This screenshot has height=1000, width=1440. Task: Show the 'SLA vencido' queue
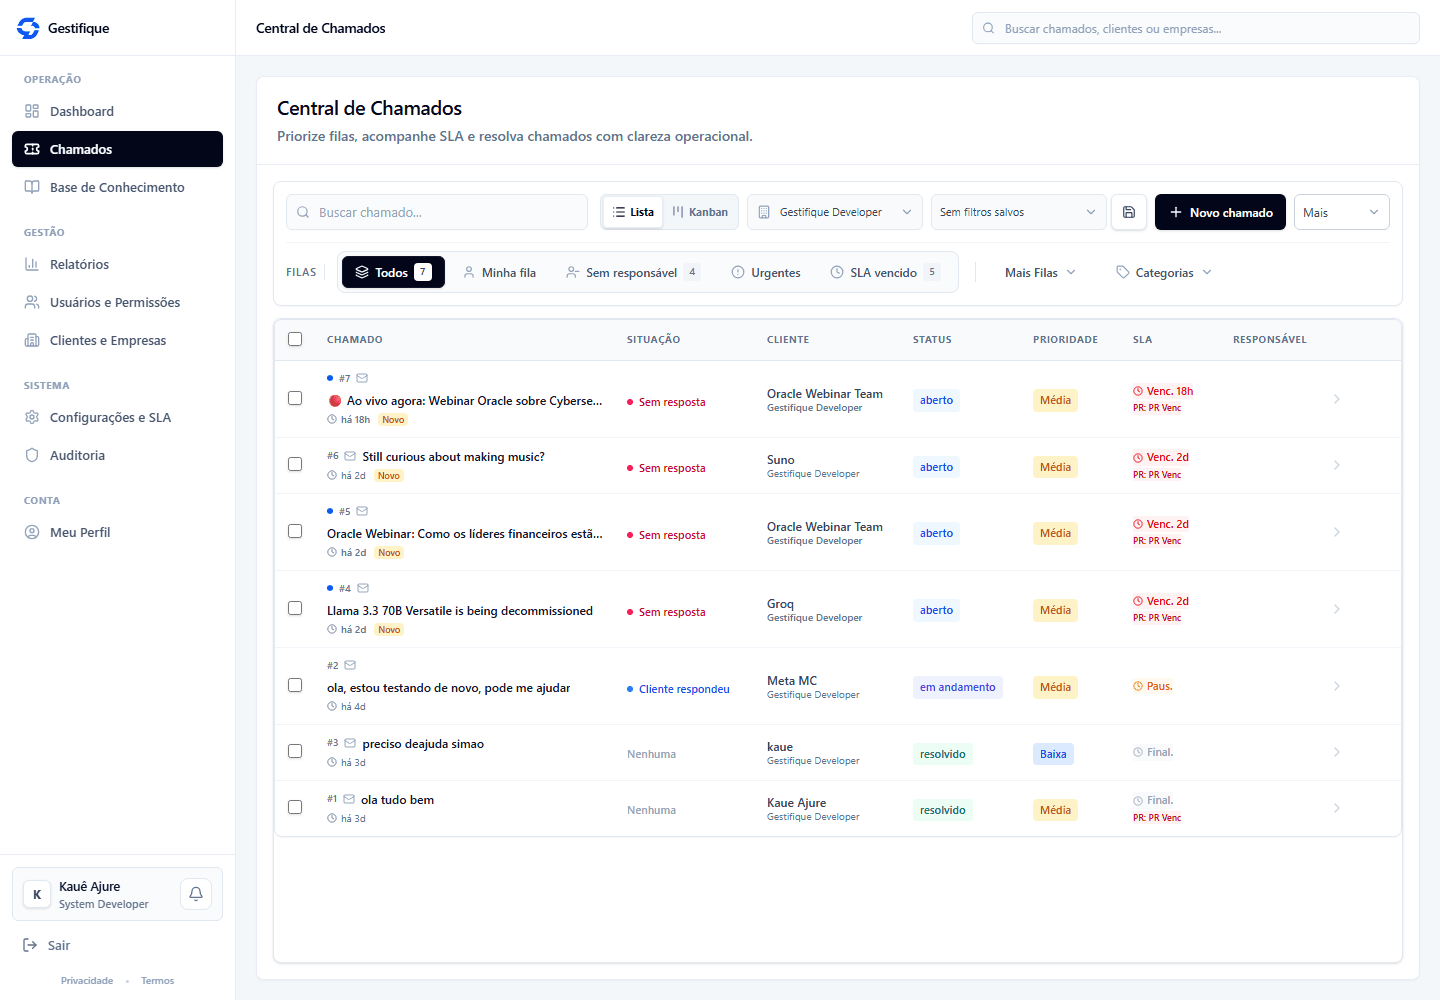[x=884, y=272]
